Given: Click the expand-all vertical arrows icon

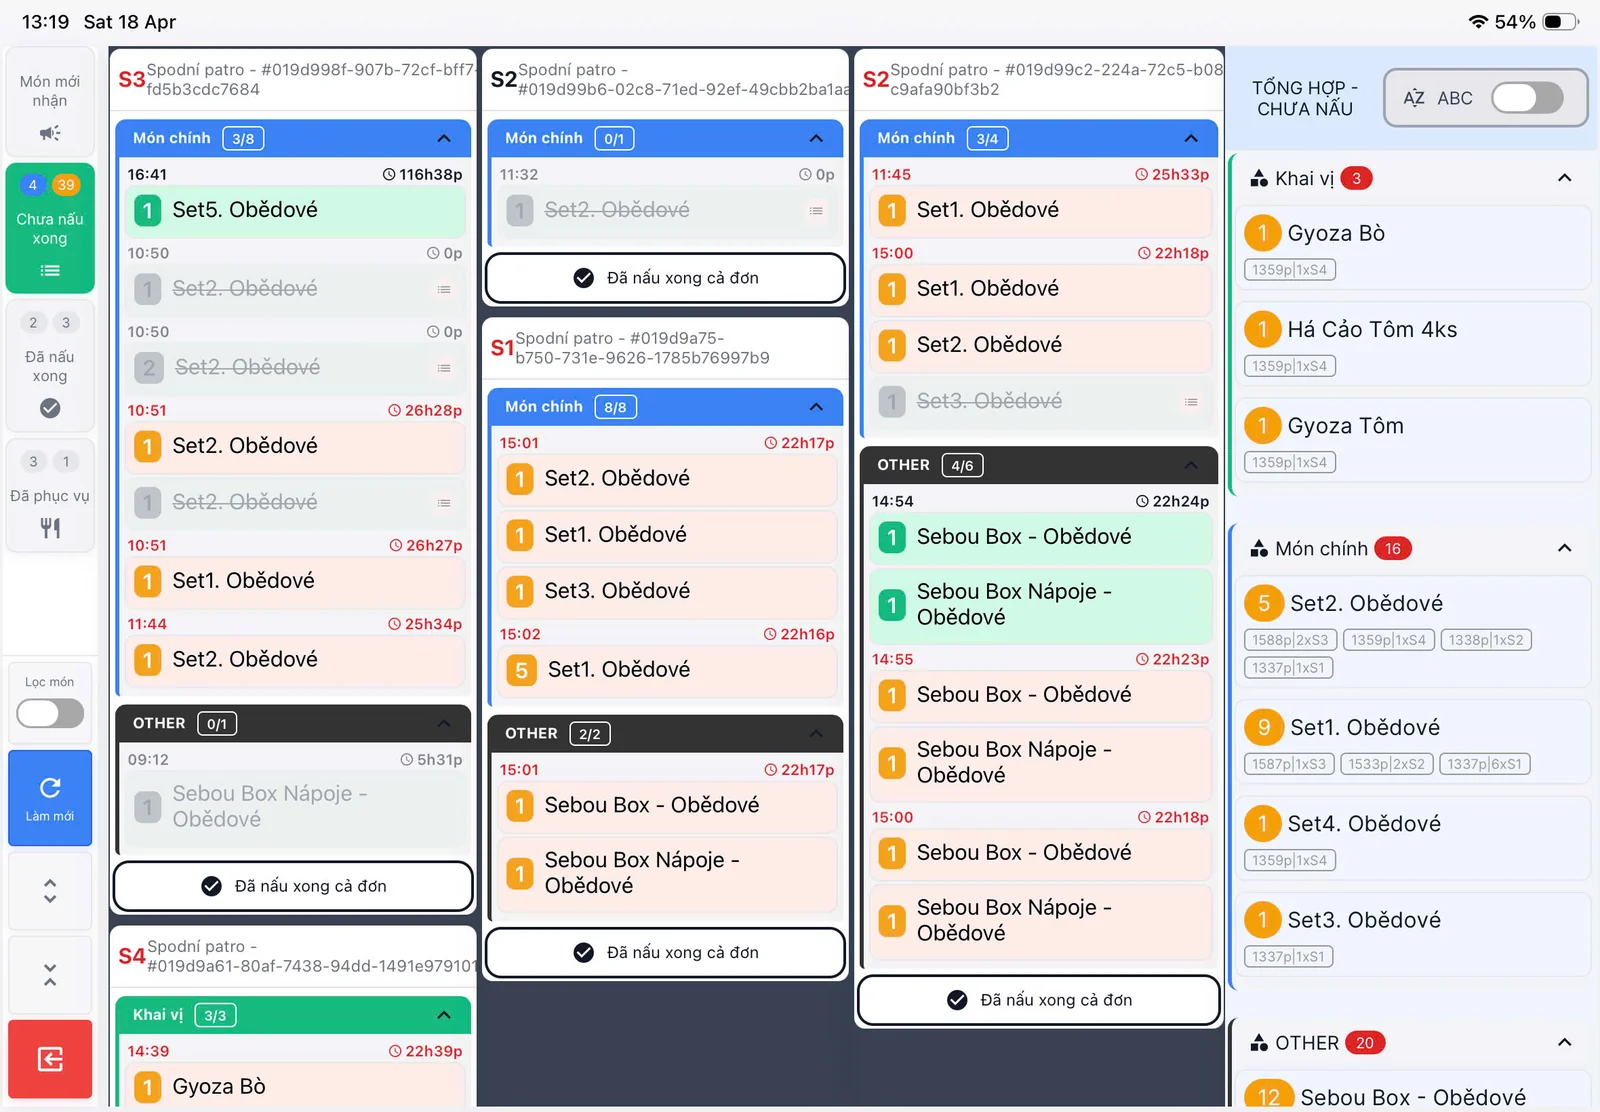Looking at the screenshot, I should 50,891.
